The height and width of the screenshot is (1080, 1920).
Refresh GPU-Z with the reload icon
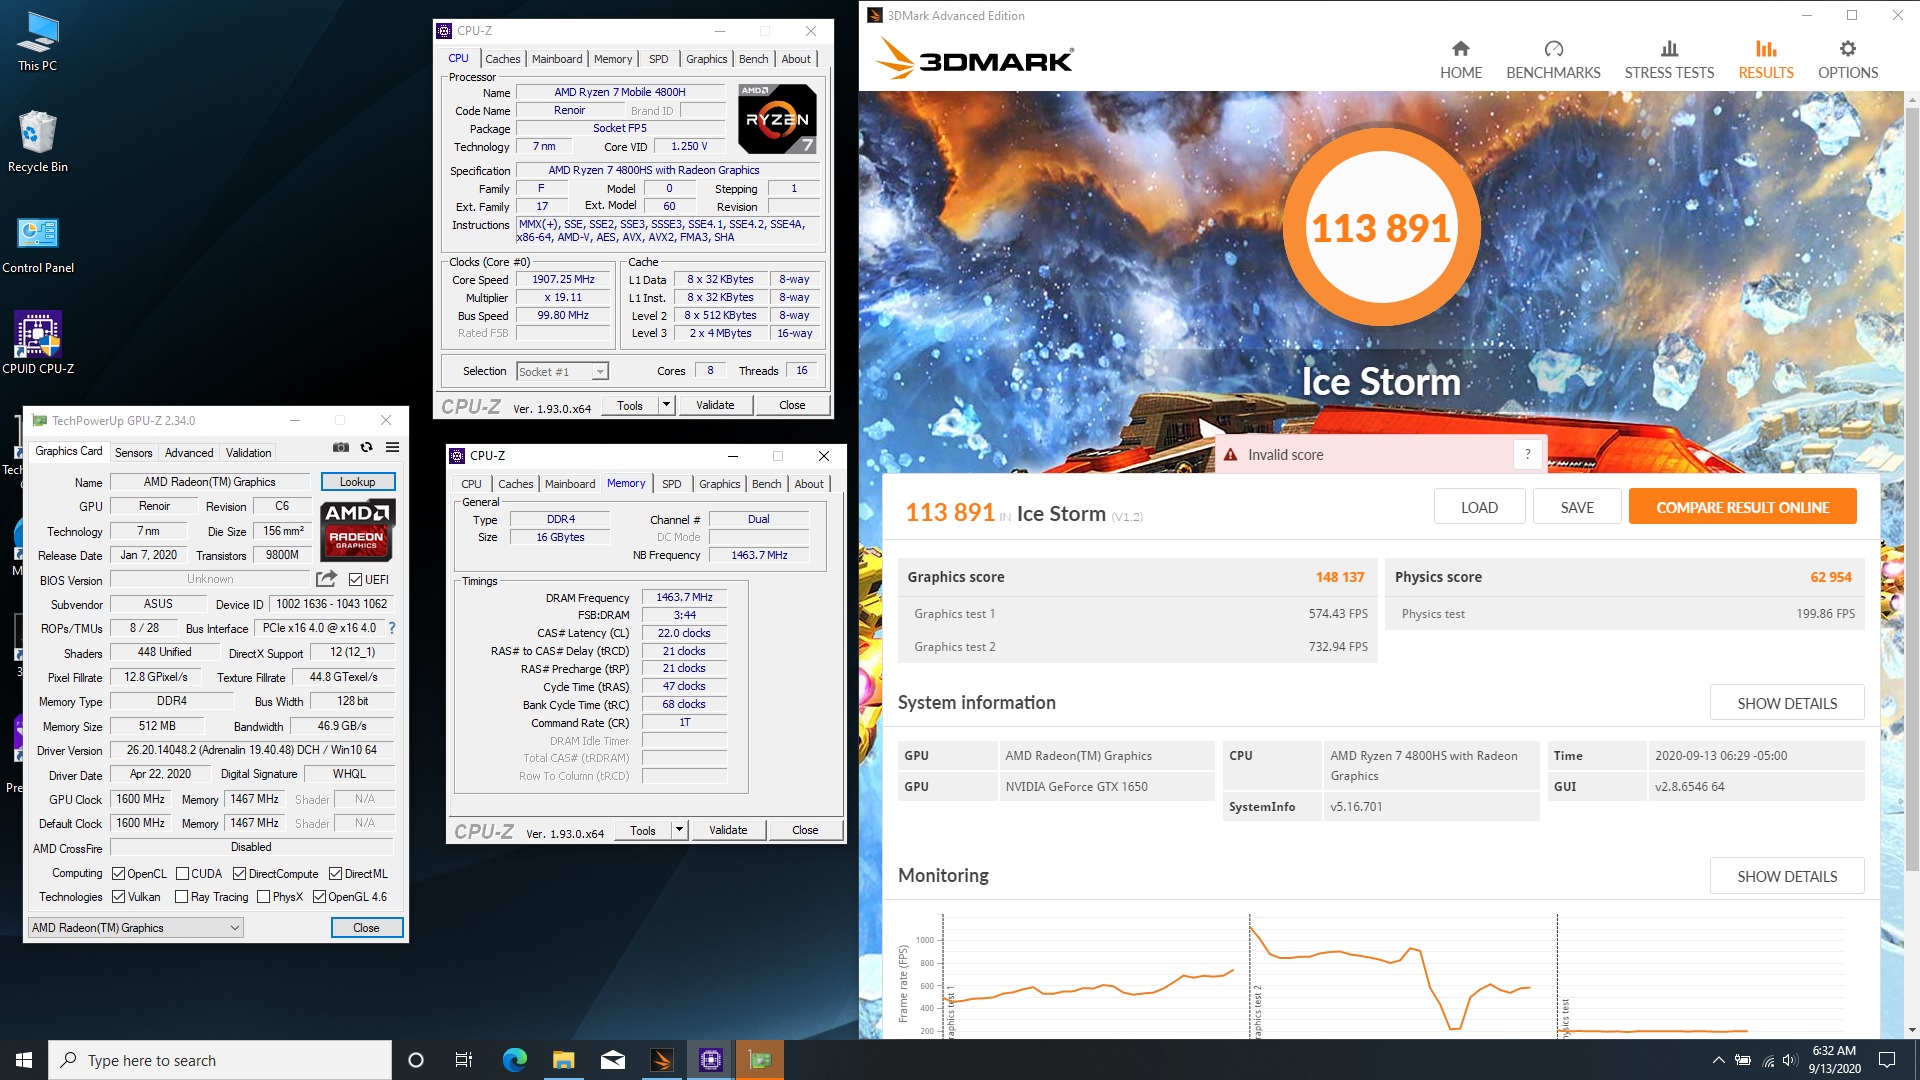tap(366, 448)
